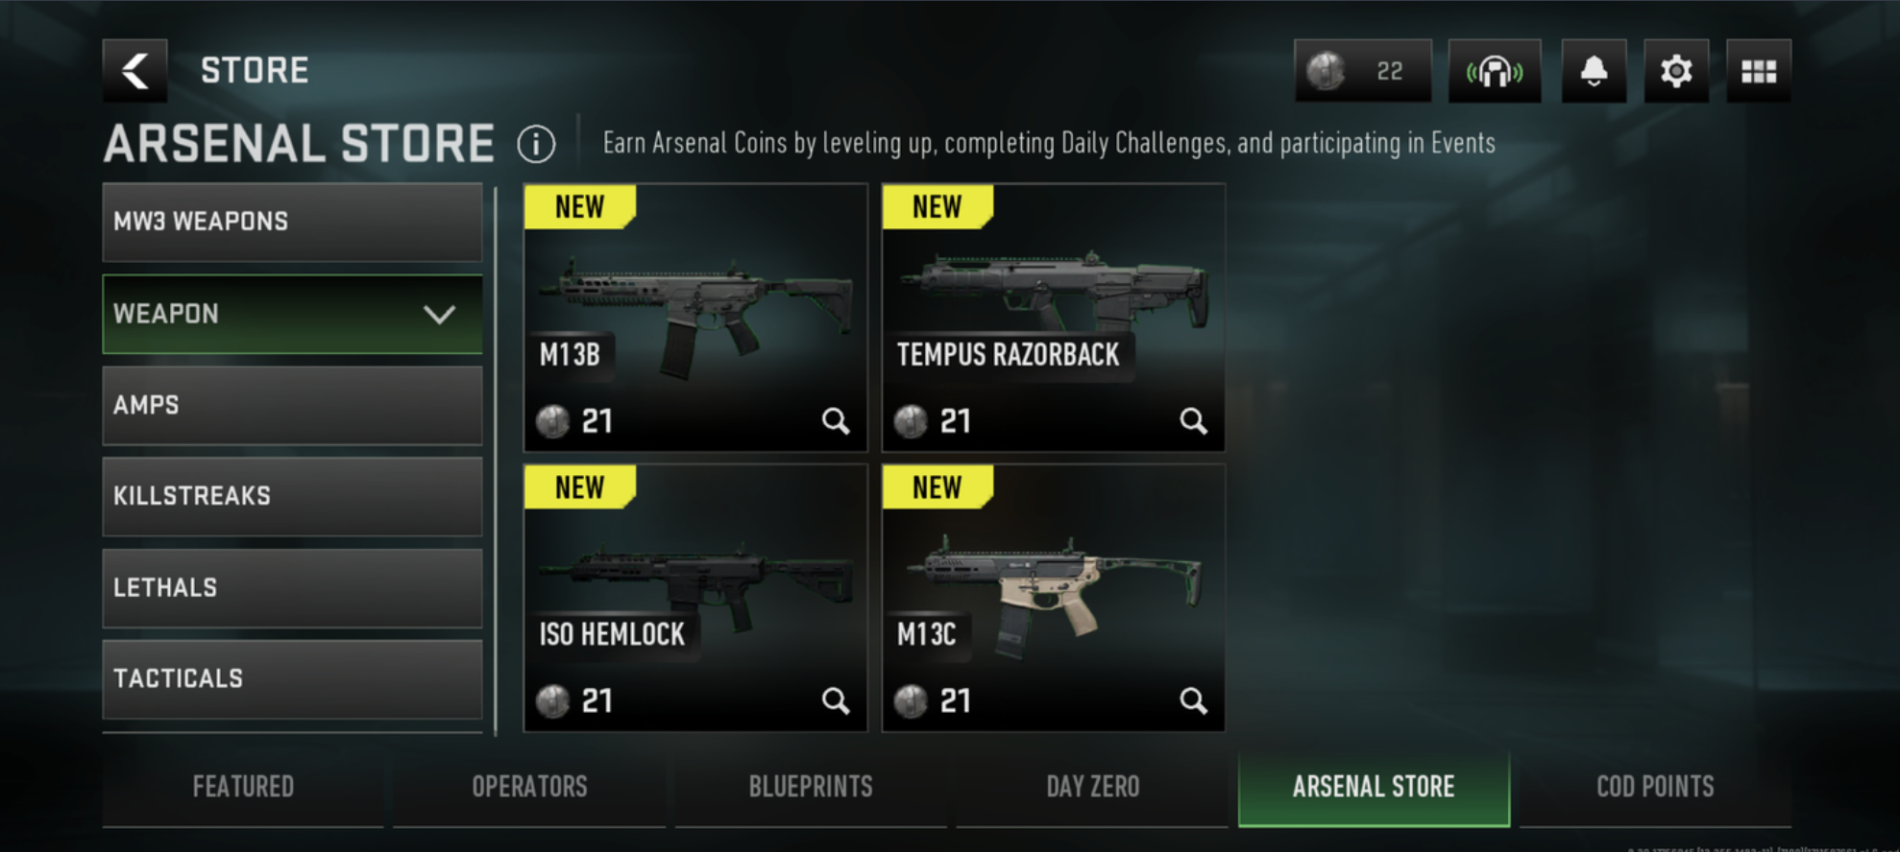Inspect Tempus Razorback with magnifier icon
Image resolution: width=1900 pixels, height=852 pixels.
pyautogui.click(x=1193, y=421)
